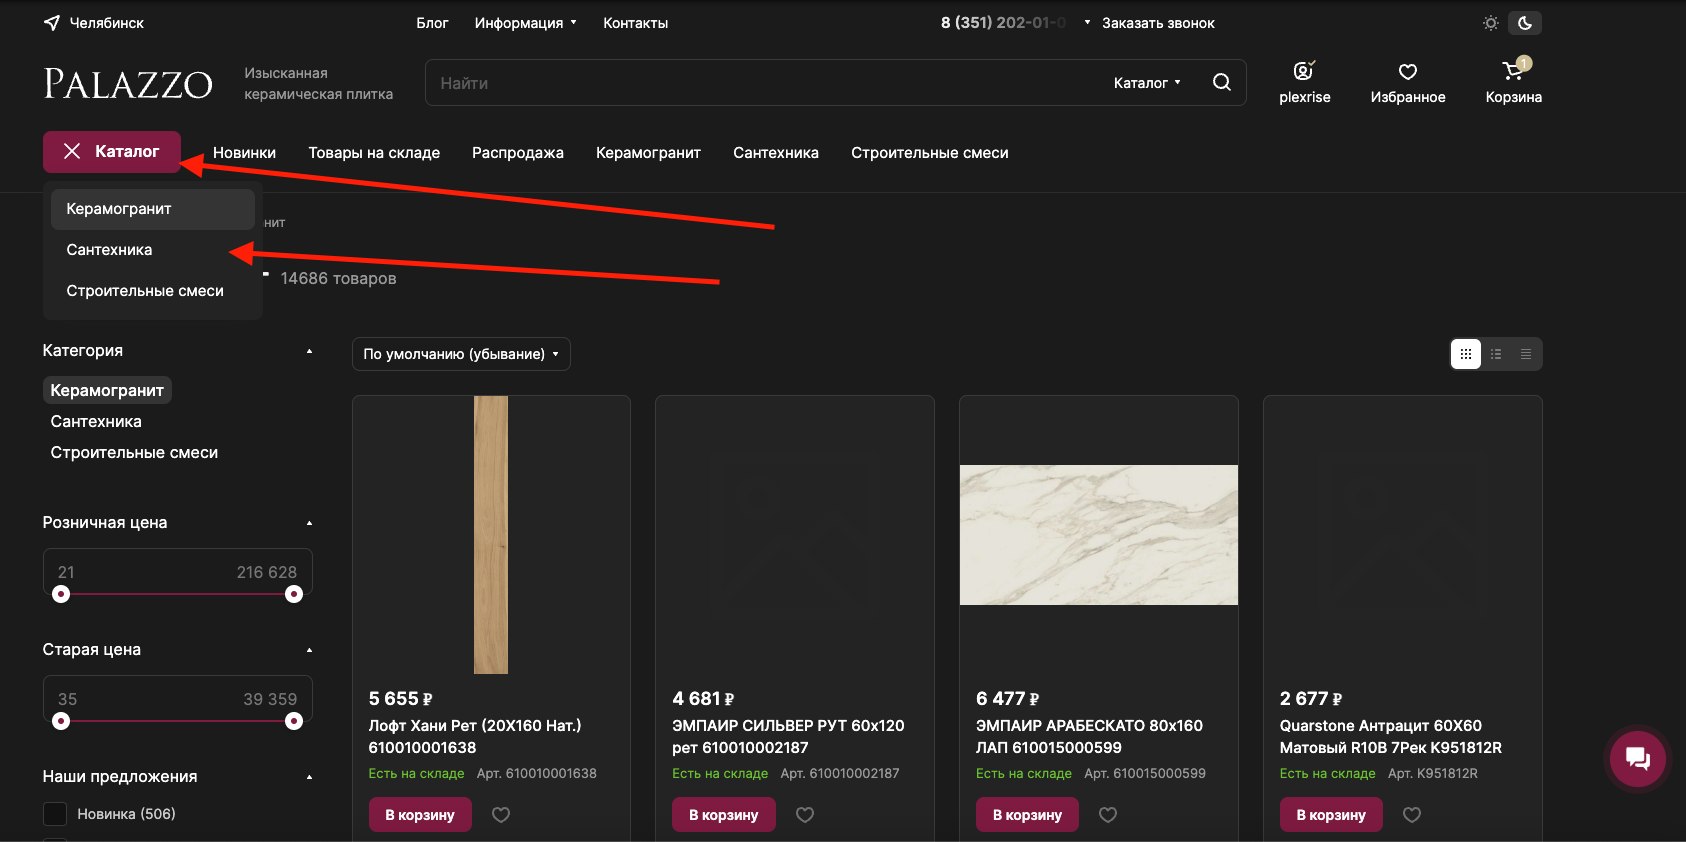Add ЭМПАИР СИЛЬВЕР РУТ to favorites heart

(805, 815)
